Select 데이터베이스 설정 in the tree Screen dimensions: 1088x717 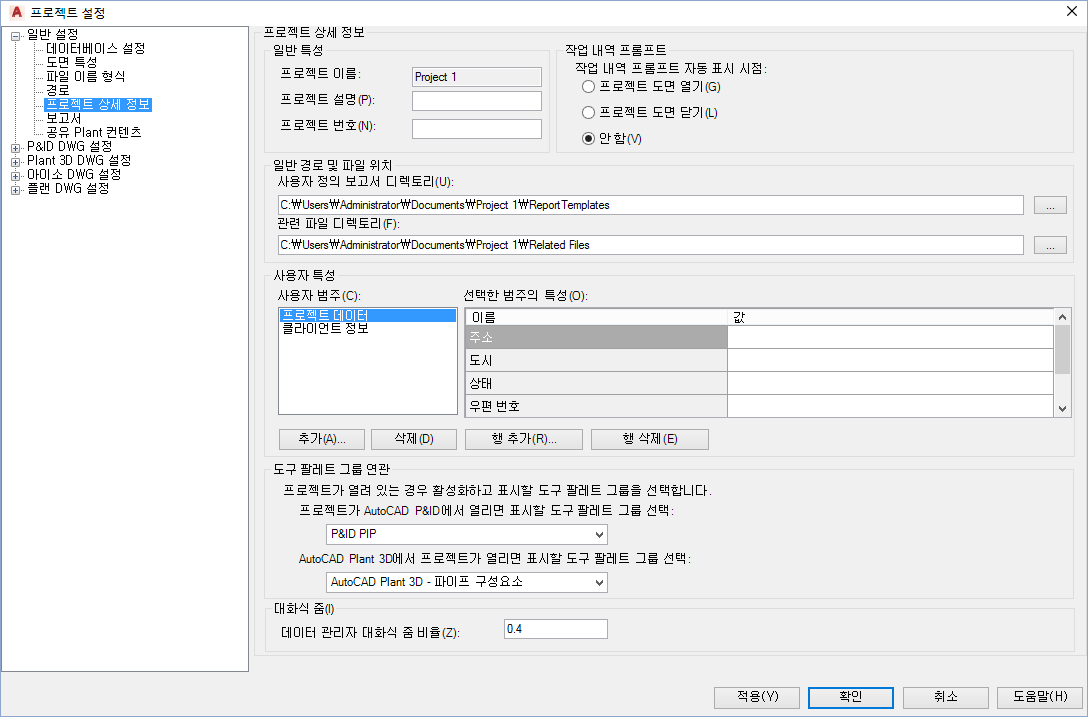click(96, 49)
